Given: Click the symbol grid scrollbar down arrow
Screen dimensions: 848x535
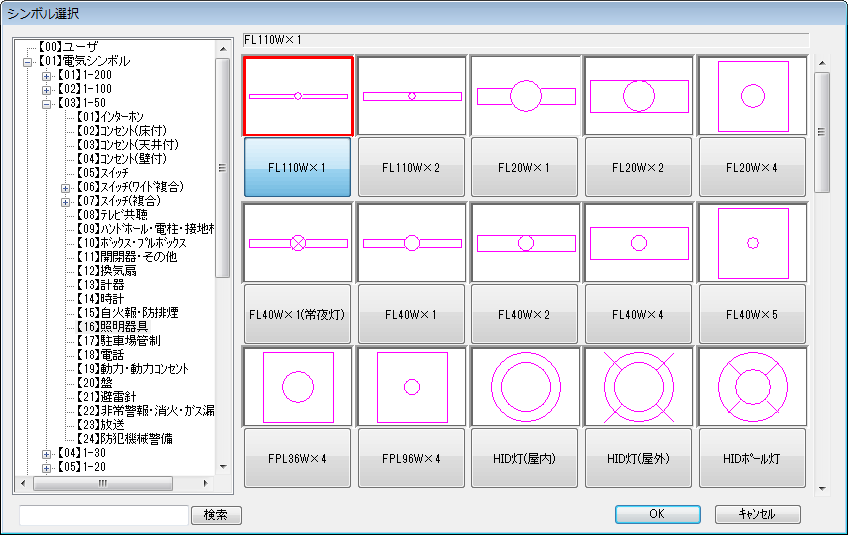Looking at the screenshot, I should click(822, 488).
